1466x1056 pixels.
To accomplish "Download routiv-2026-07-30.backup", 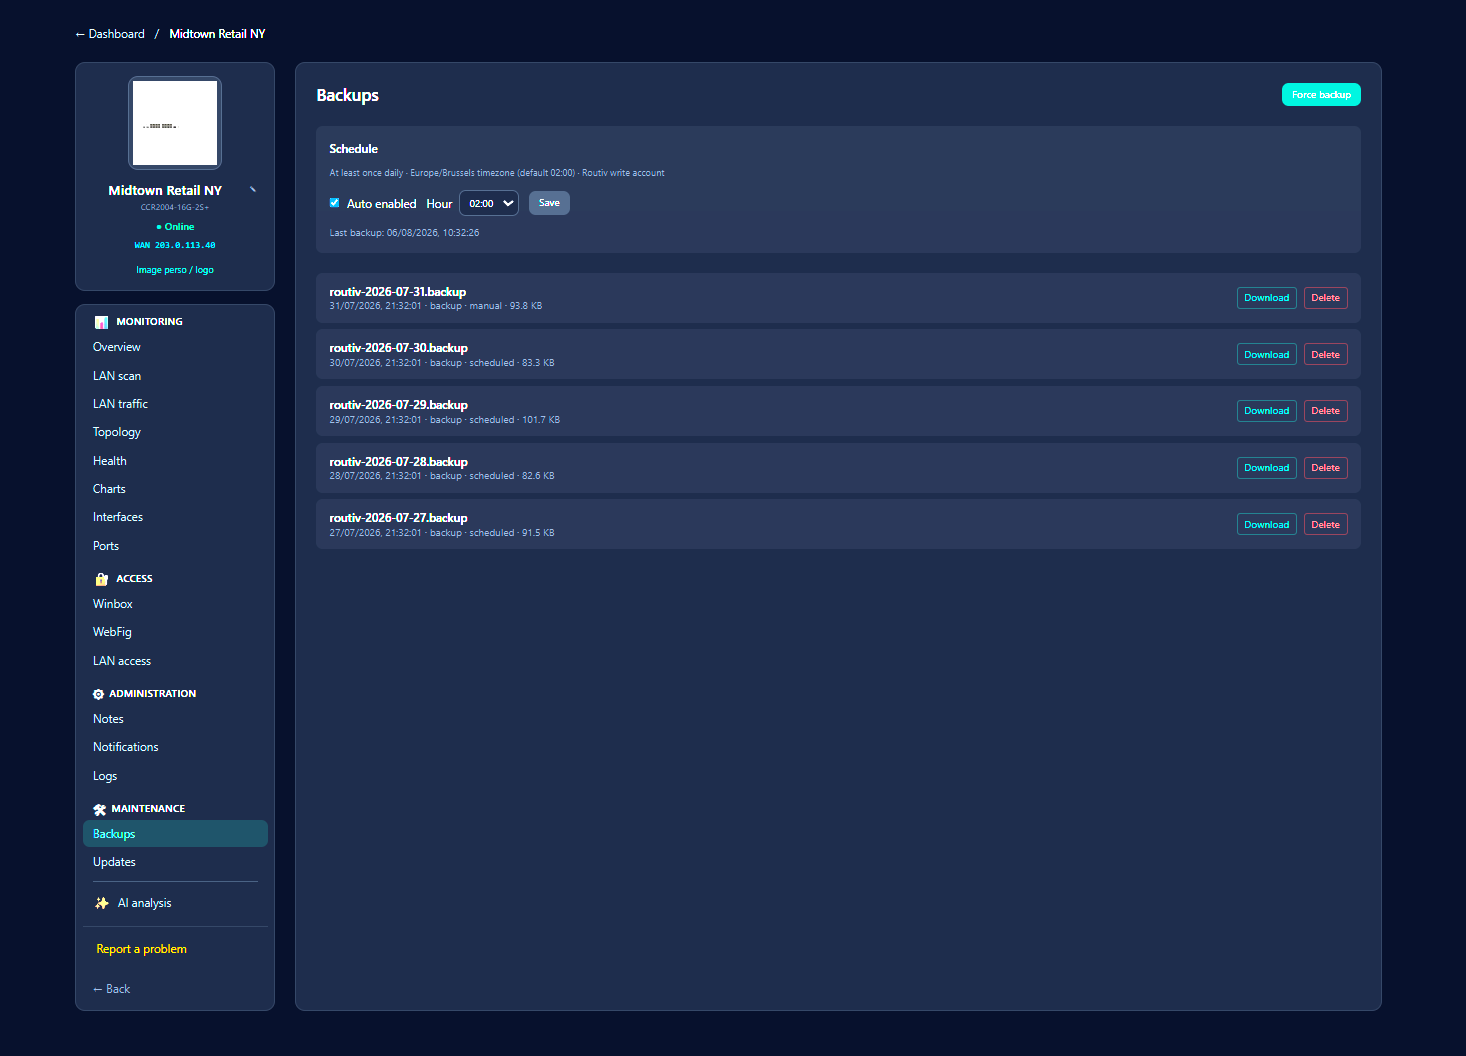I will (1266, 355).
